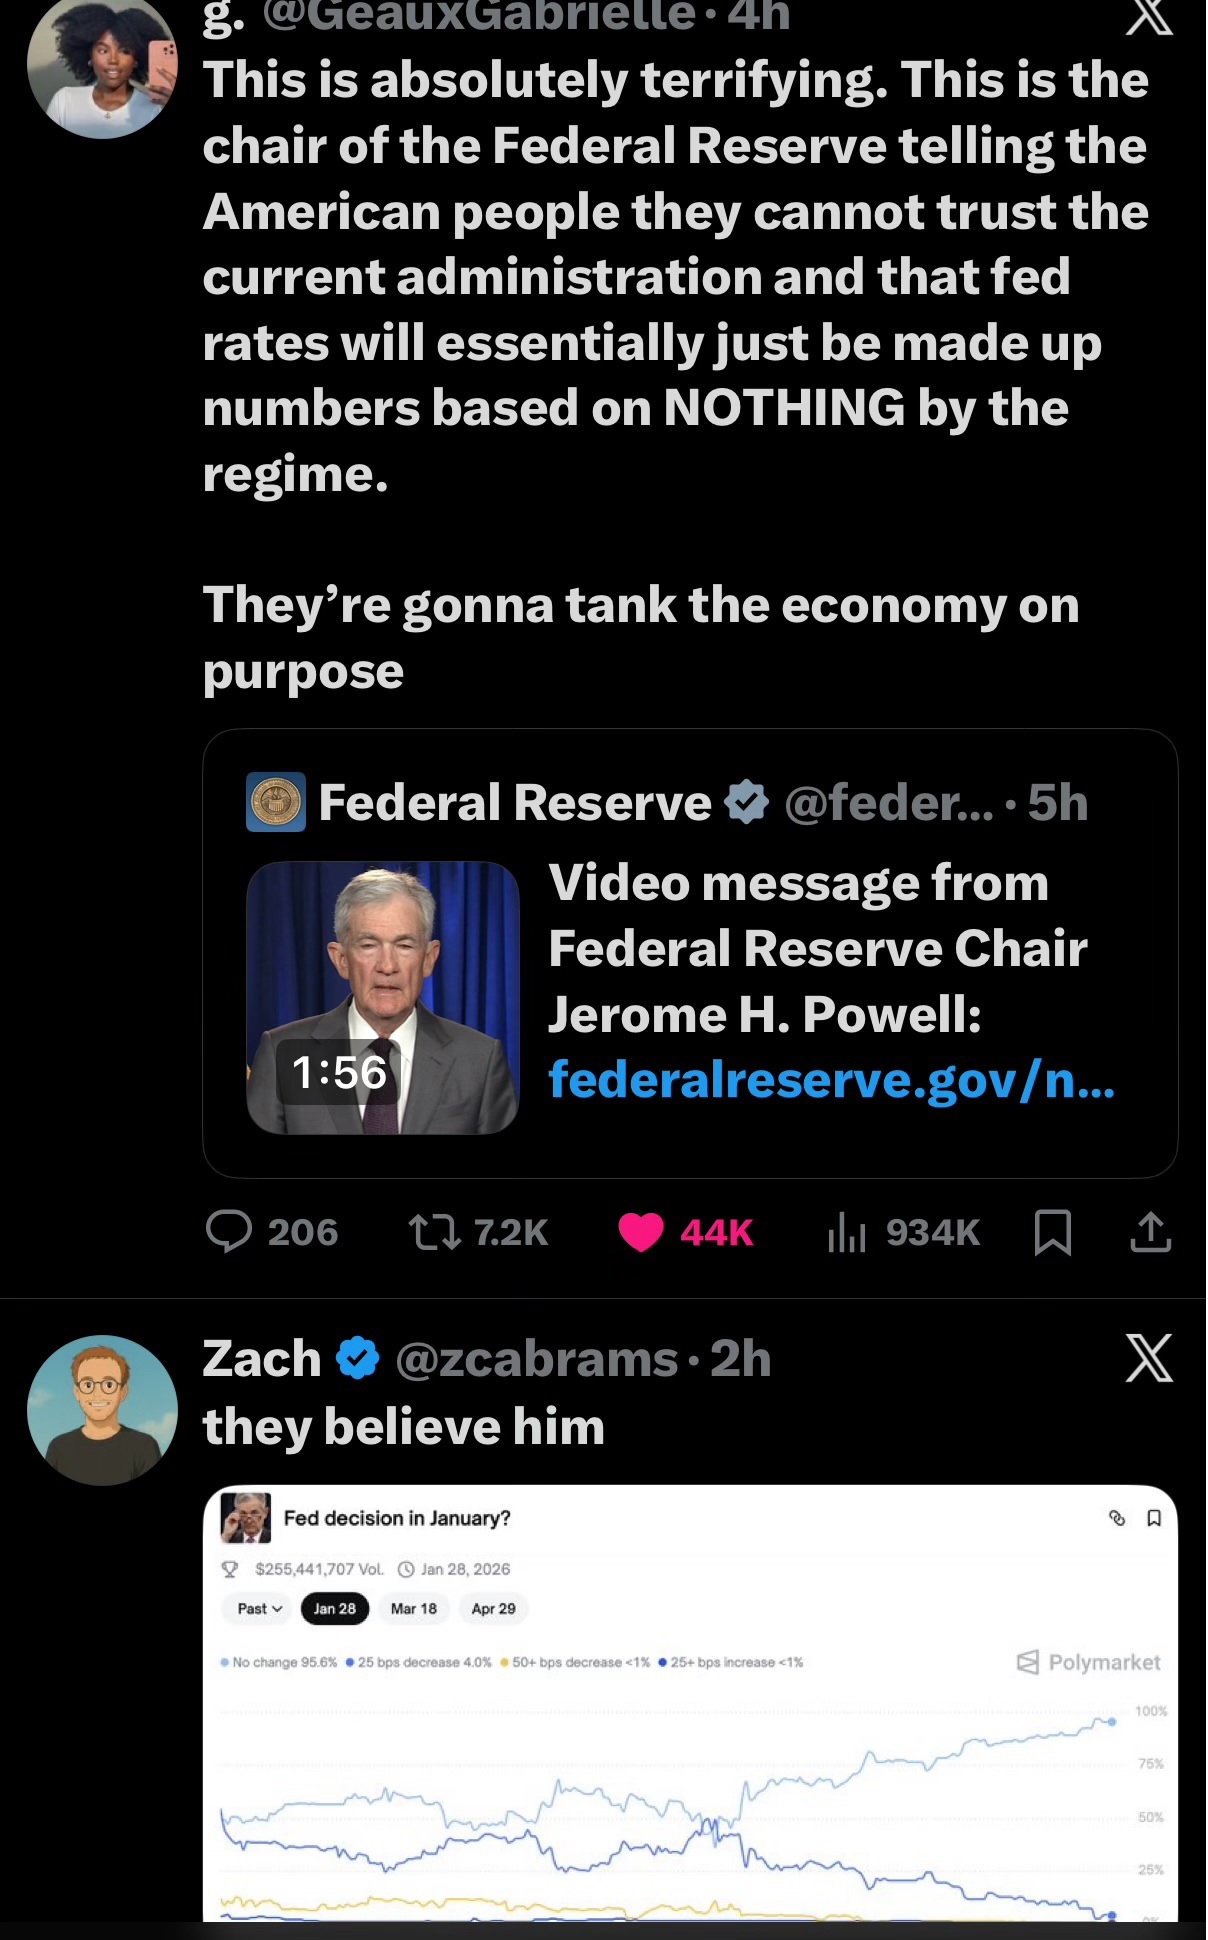Switch to the Mar 18 date tab
Screen dimensions: 1208x1940
[x=414, y=1609]
